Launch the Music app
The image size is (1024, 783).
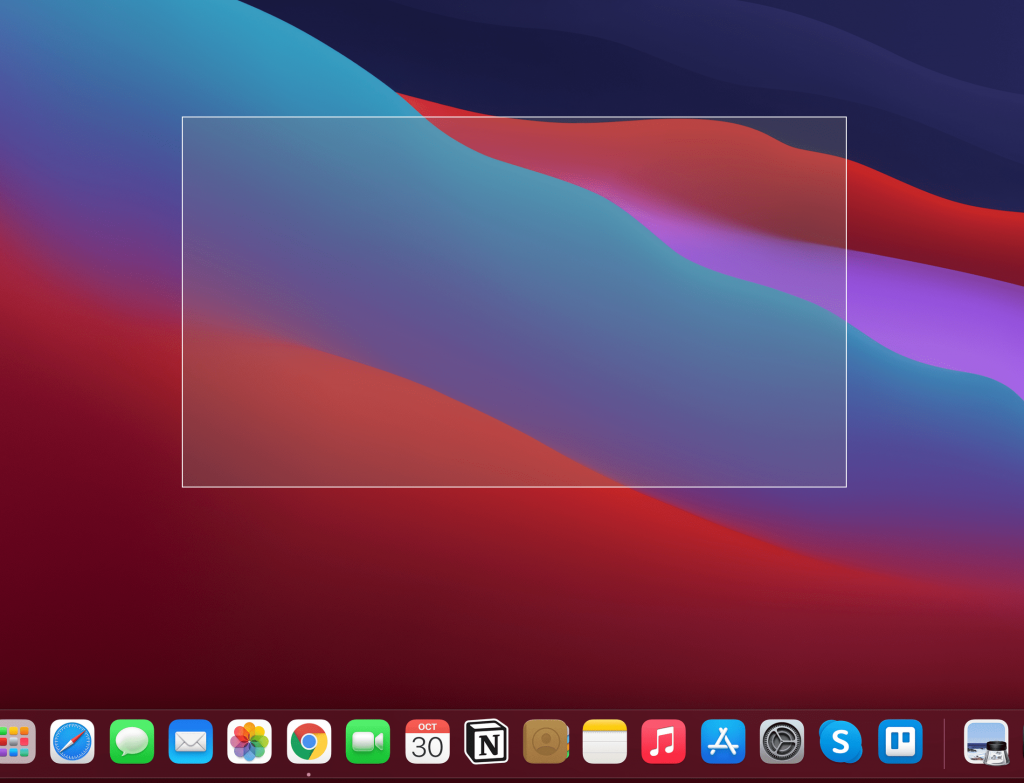pyautogui.click(x=664, y=741)
